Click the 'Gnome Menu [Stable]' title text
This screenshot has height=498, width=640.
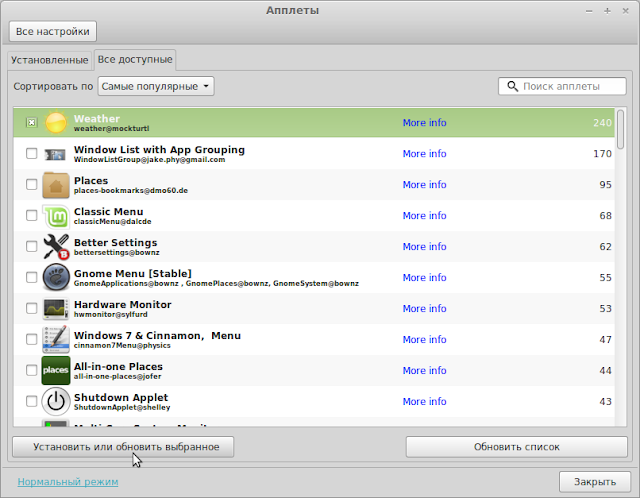133,273
